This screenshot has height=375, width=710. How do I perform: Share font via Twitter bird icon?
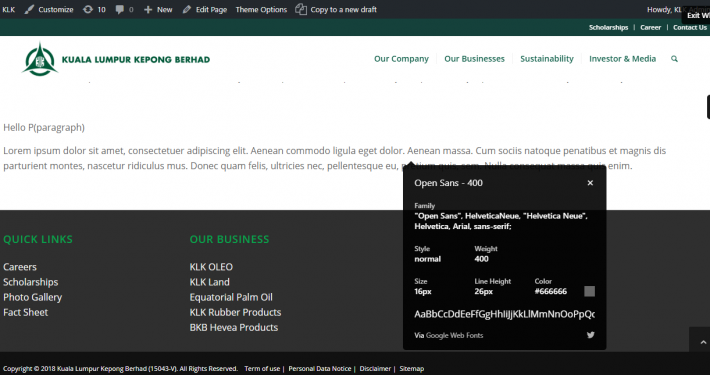590,335
